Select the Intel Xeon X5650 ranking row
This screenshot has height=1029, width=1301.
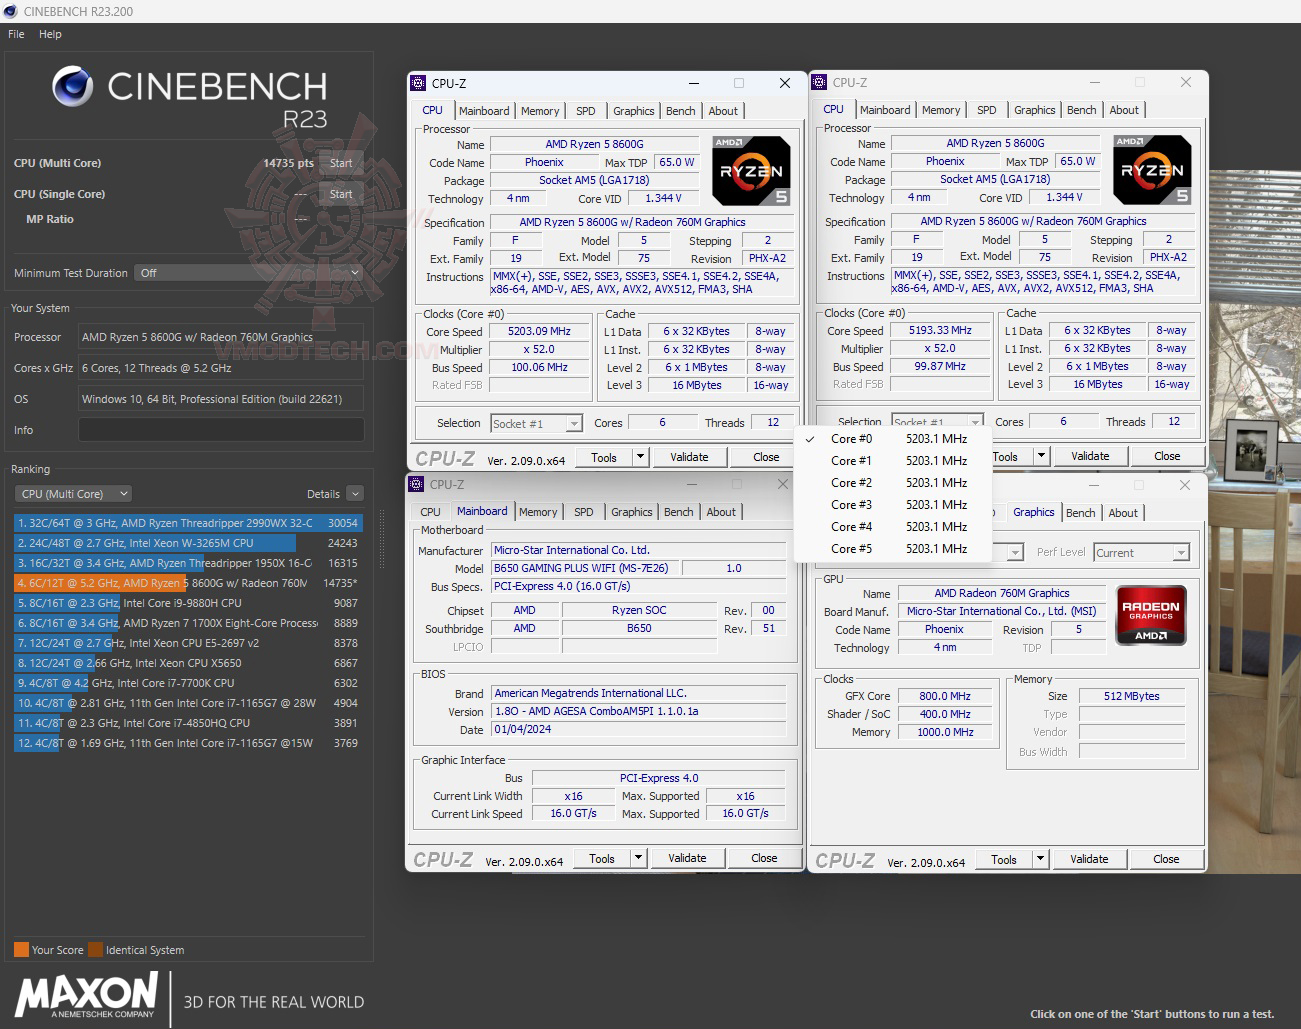(188, 663)
